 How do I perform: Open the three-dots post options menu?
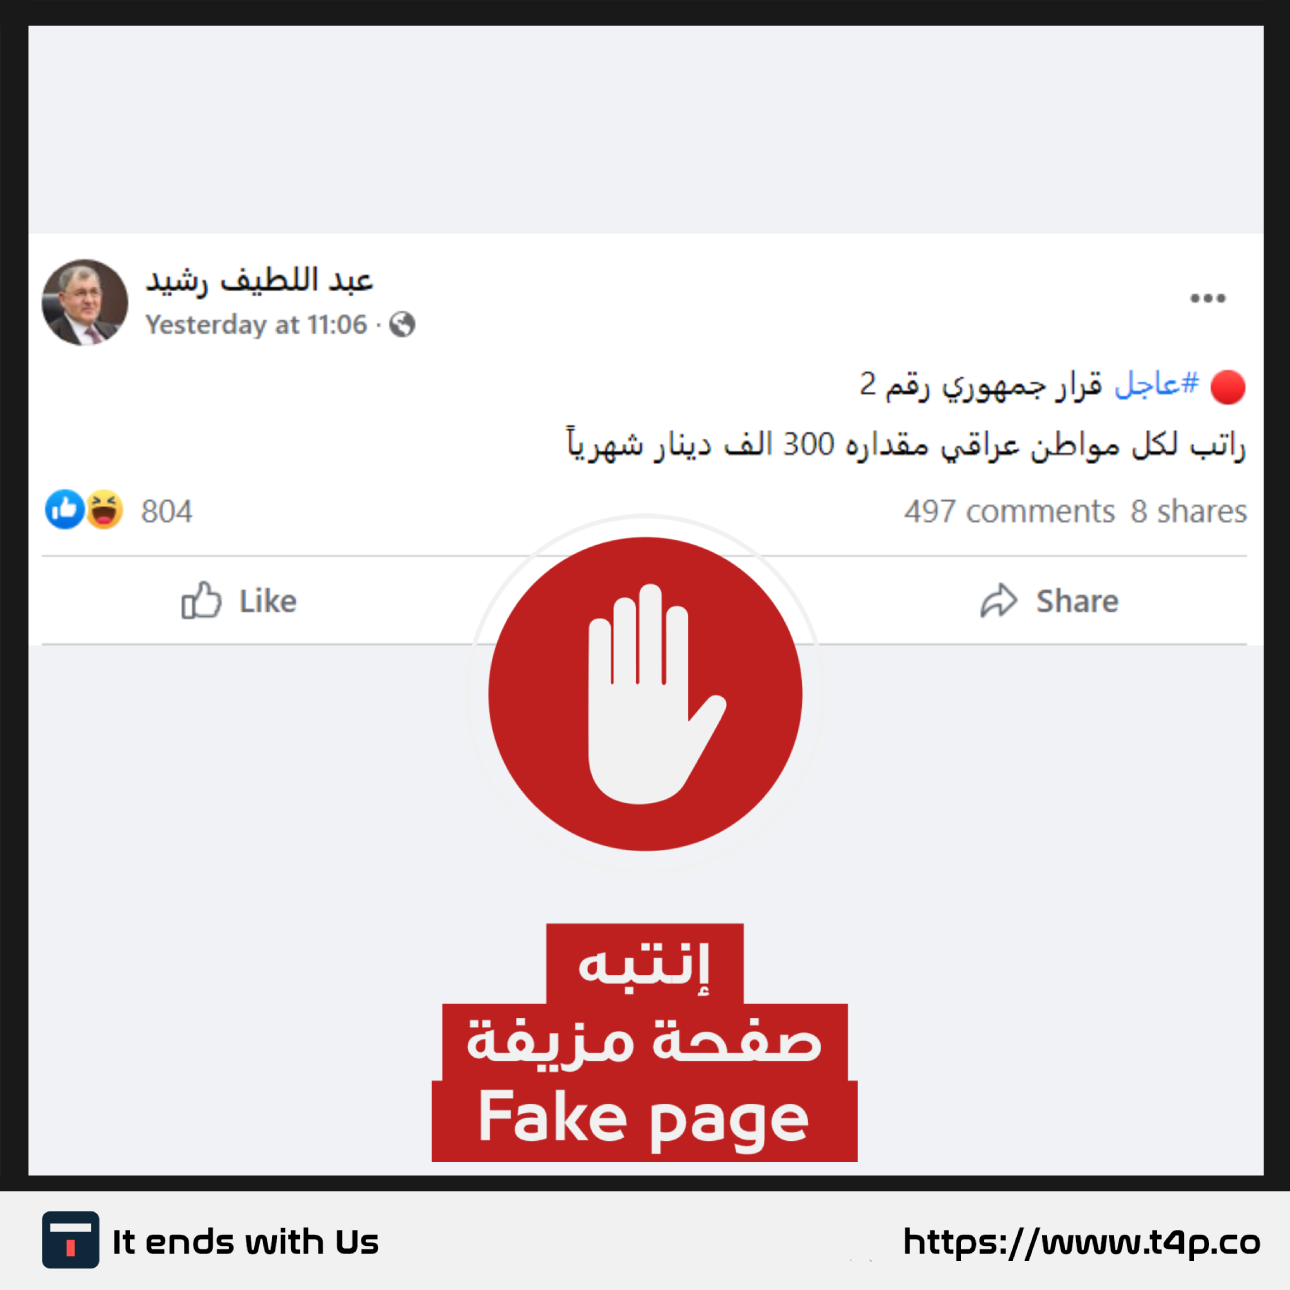[x=1207, y=298]
